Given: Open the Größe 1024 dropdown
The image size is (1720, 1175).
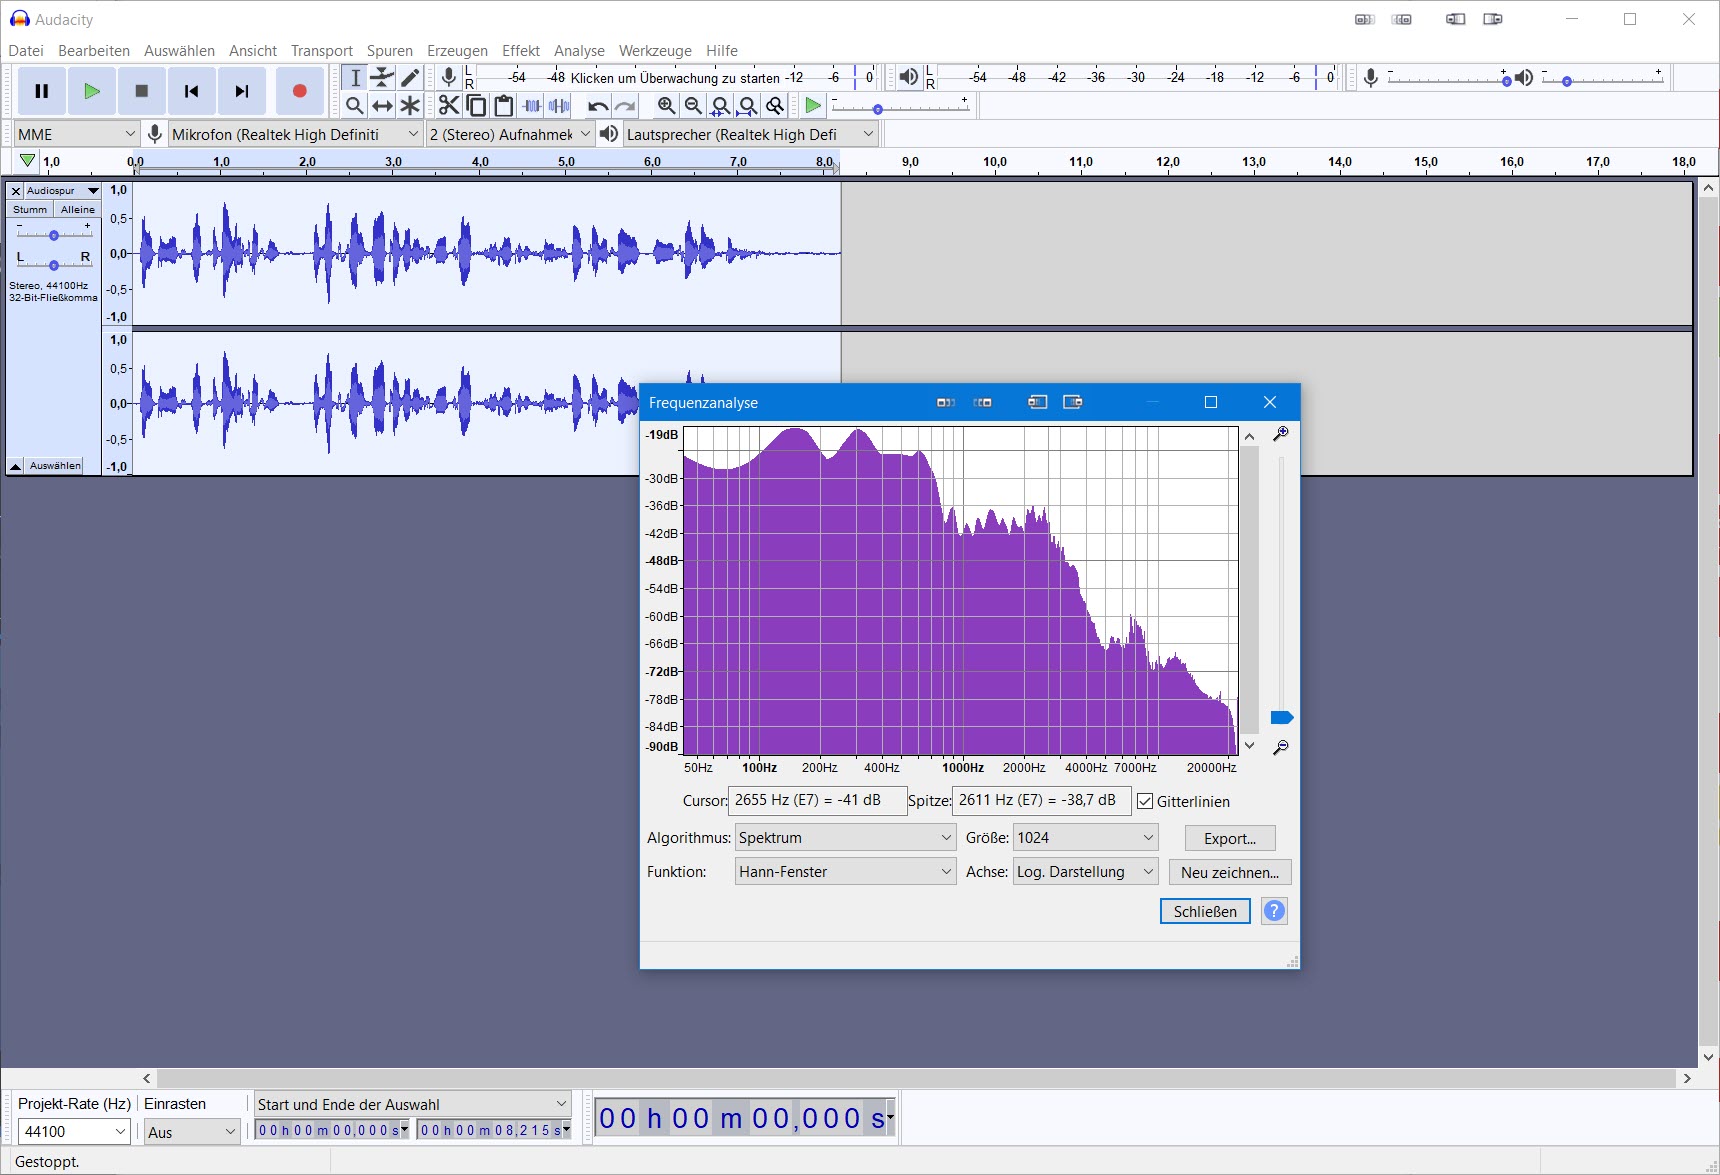Looking at the screenshot, I should [x=1085, y=838].
